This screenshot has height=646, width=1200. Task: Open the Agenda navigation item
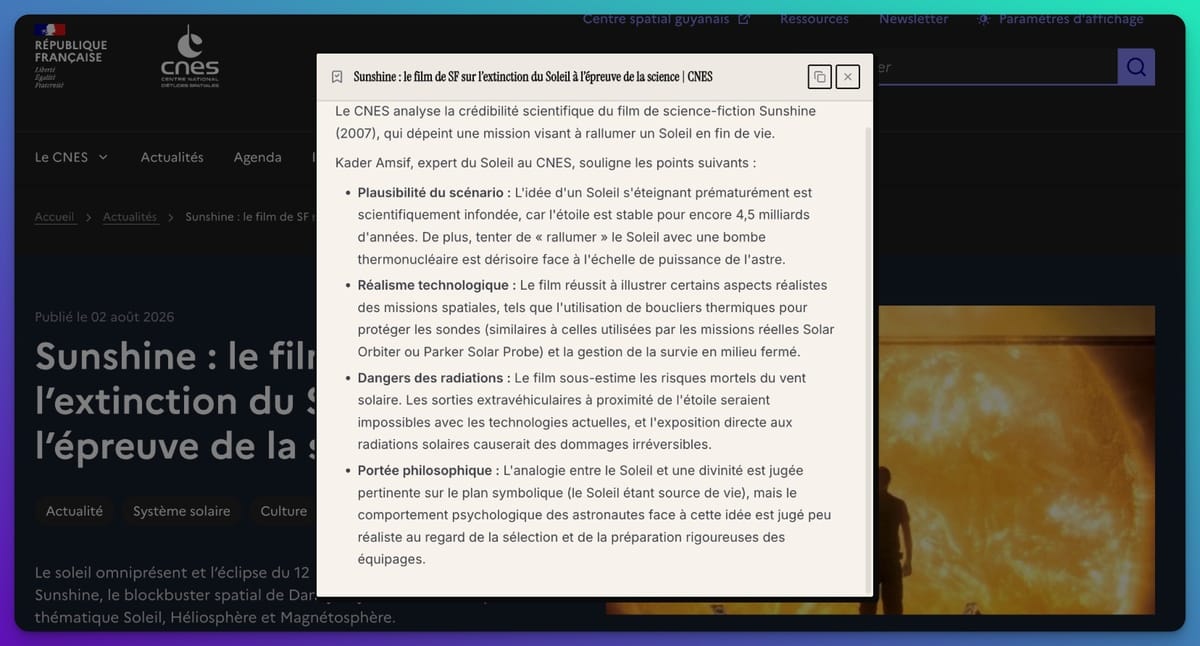(258, 157)
